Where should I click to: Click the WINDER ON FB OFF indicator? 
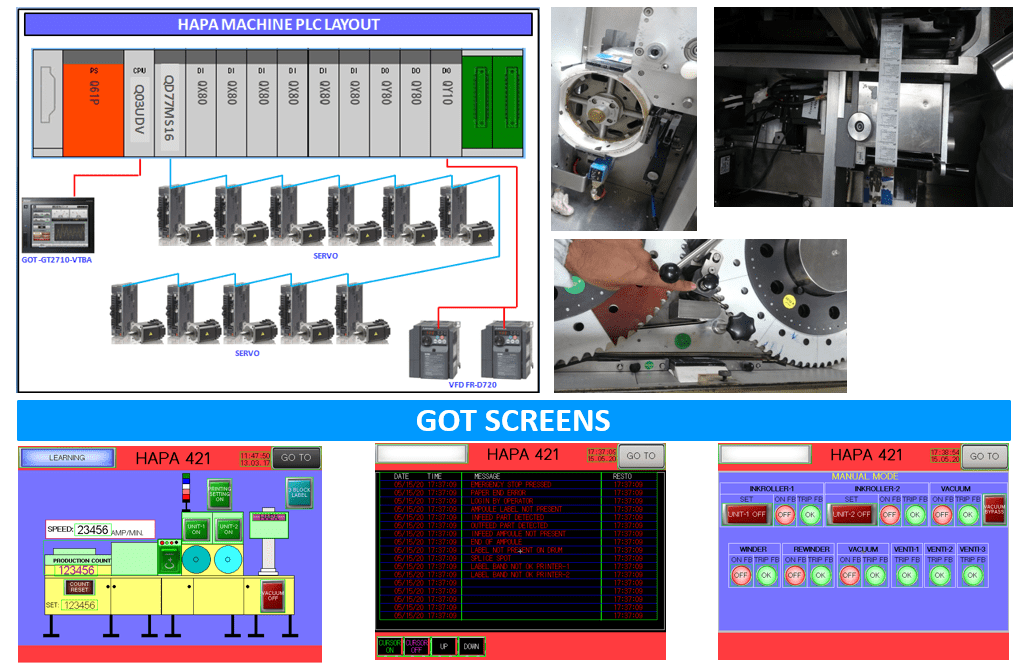pos(741,575)
